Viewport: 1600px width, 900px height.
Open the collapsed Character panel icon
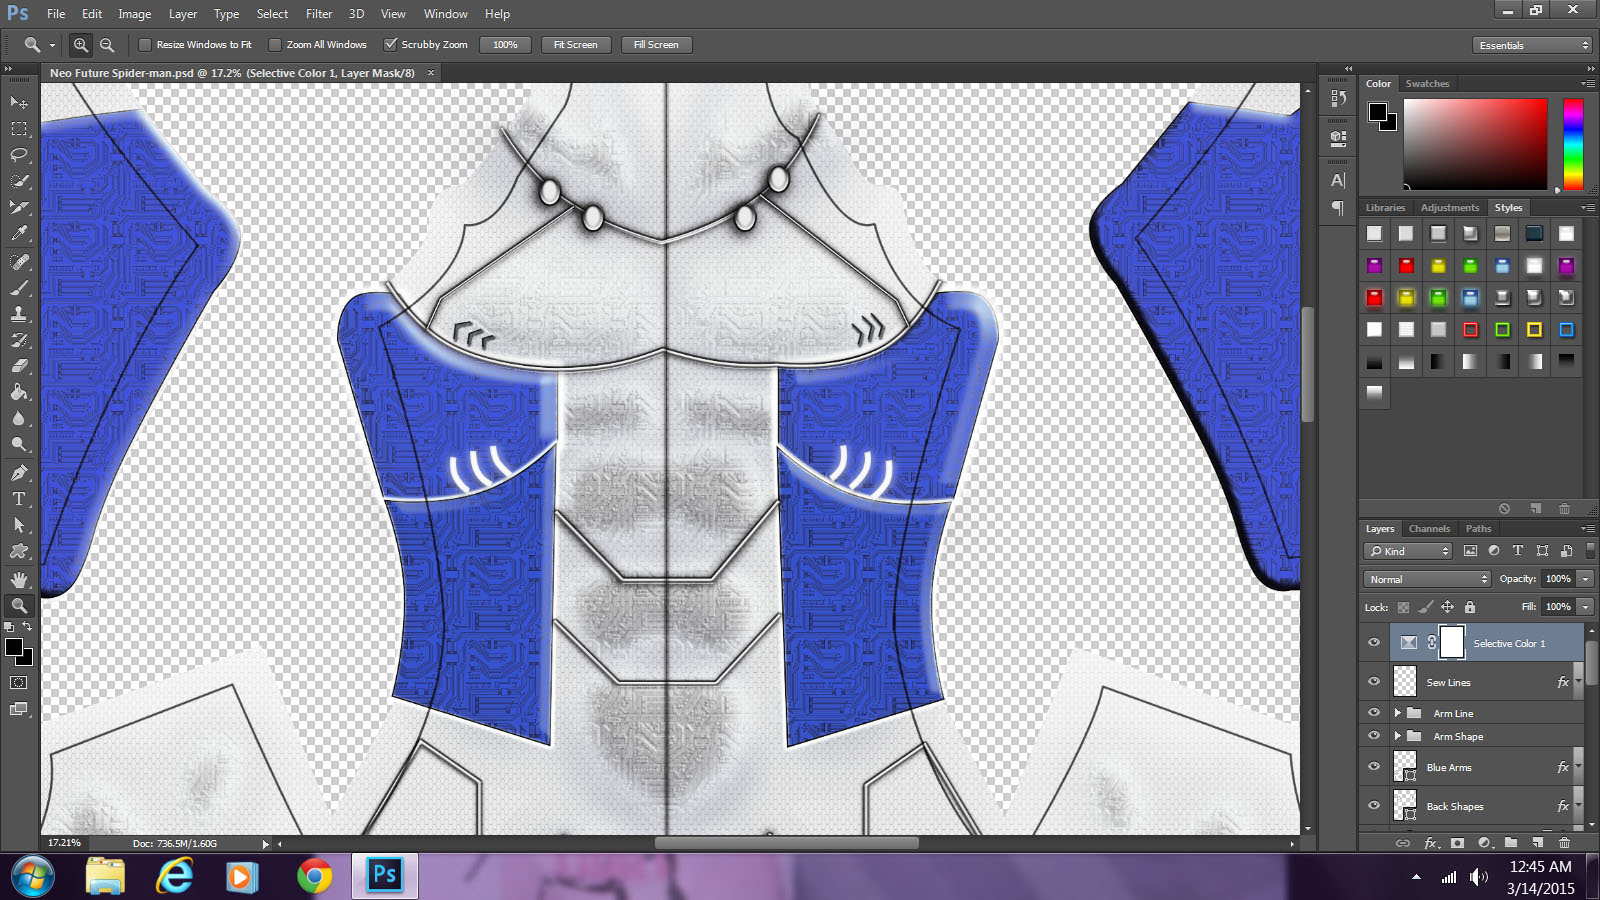(1338, 180)
